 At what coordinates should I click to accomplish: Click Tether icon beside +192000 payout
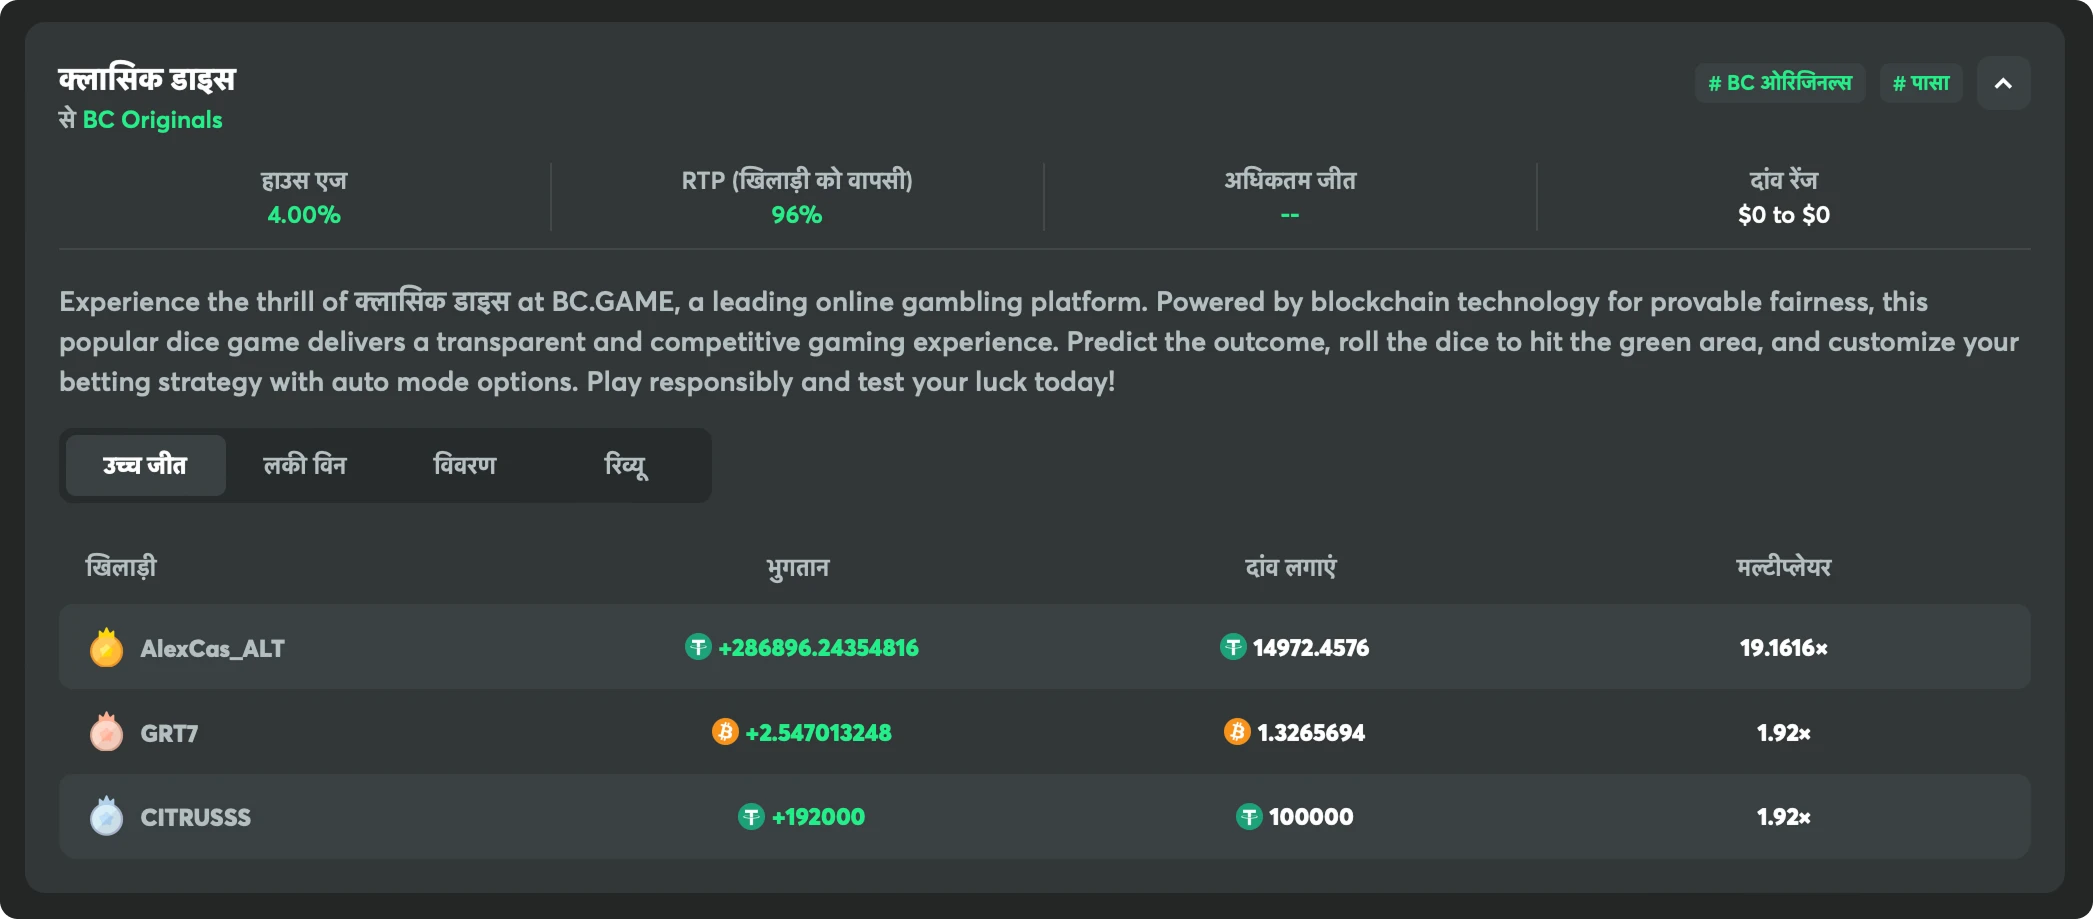pos(751,817)
